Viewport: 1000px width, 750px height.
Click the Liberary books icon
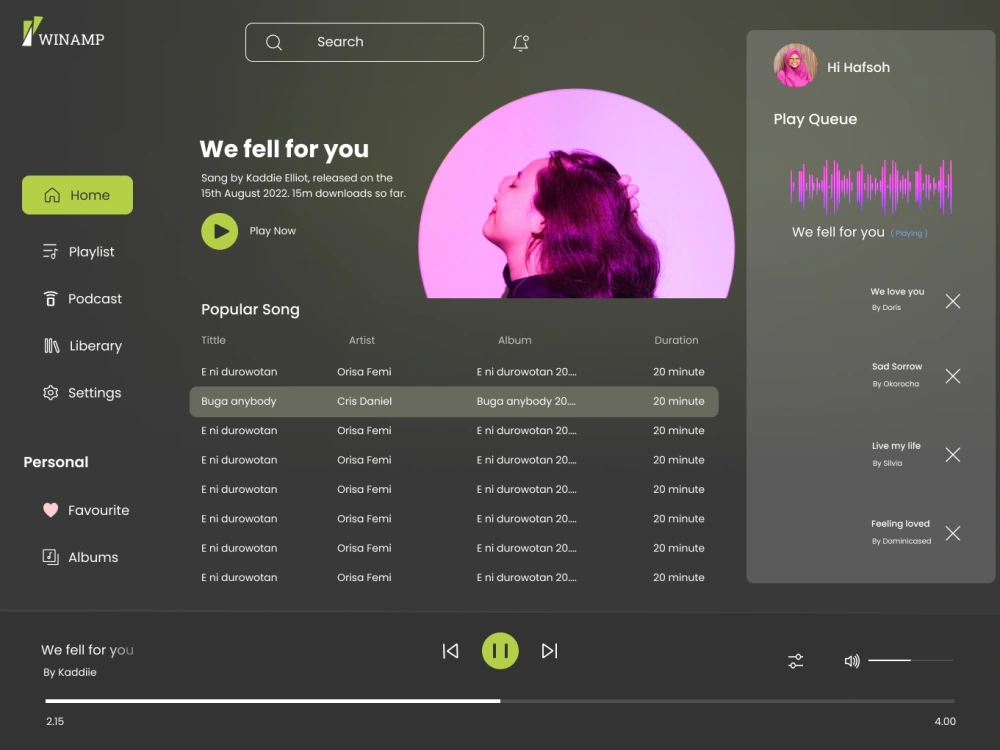click(52, 346)
